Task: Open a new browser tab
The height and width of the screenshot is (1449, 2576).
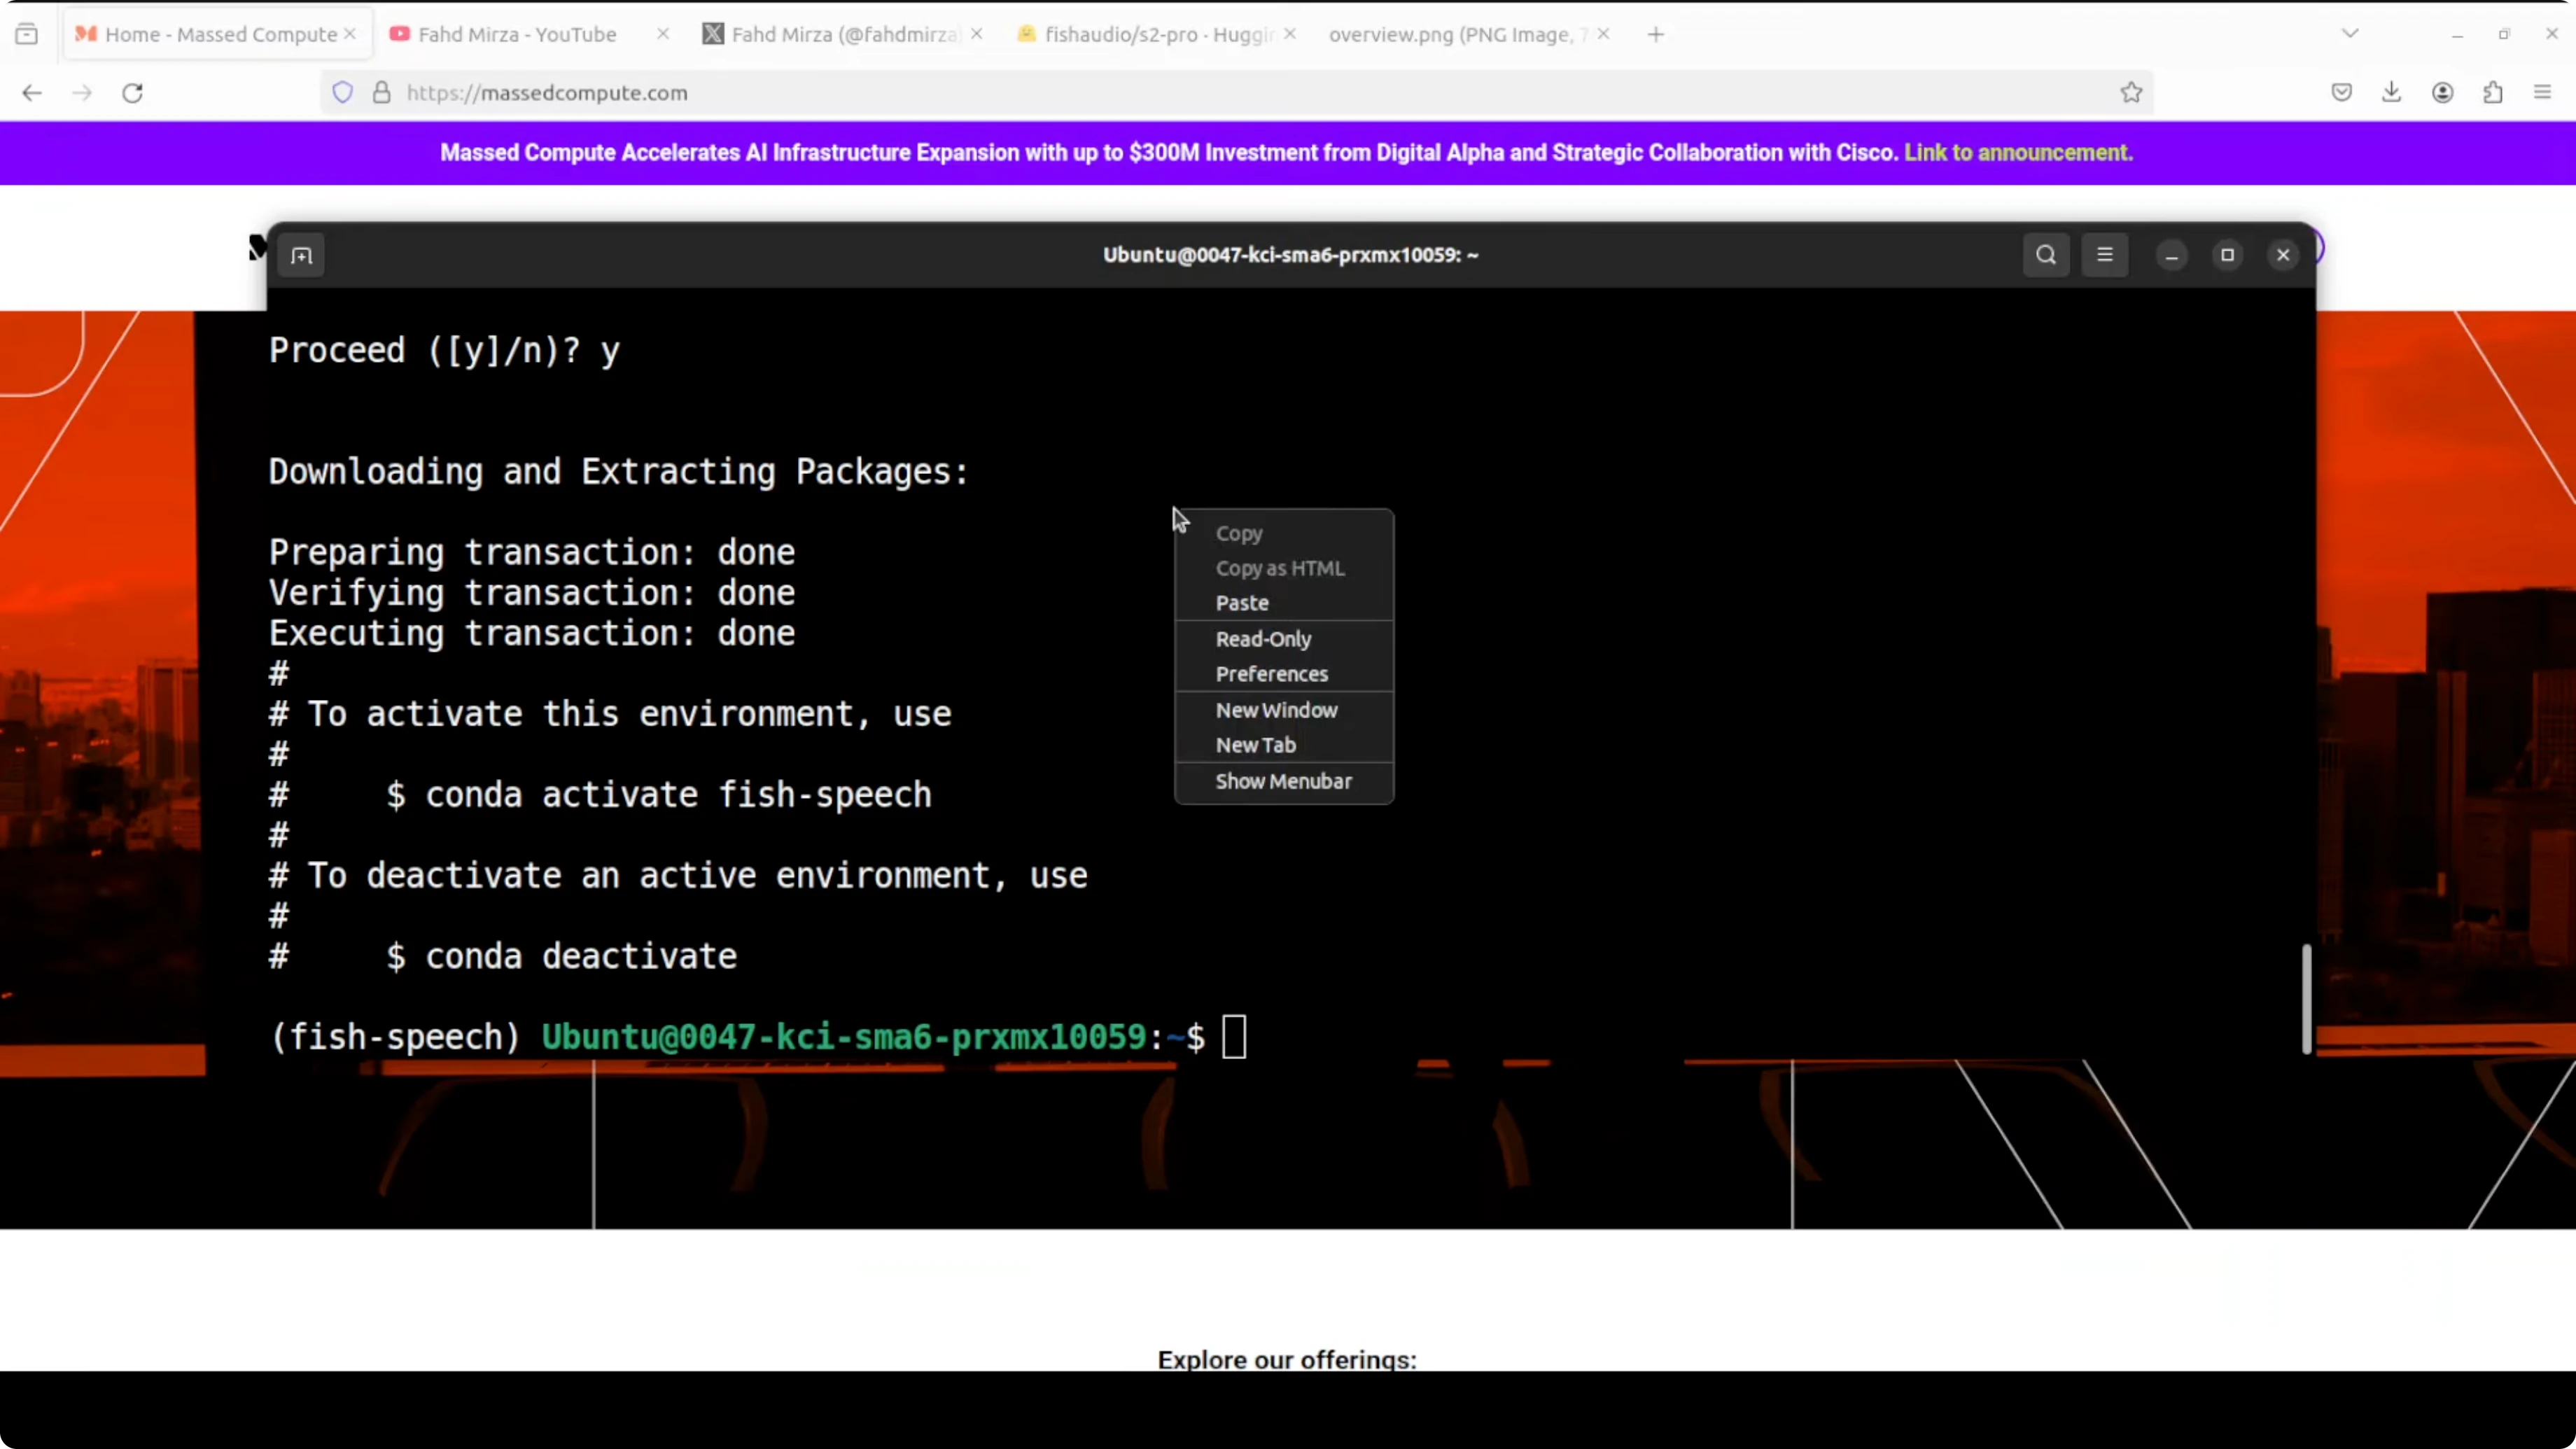Action: point(1655,33)
